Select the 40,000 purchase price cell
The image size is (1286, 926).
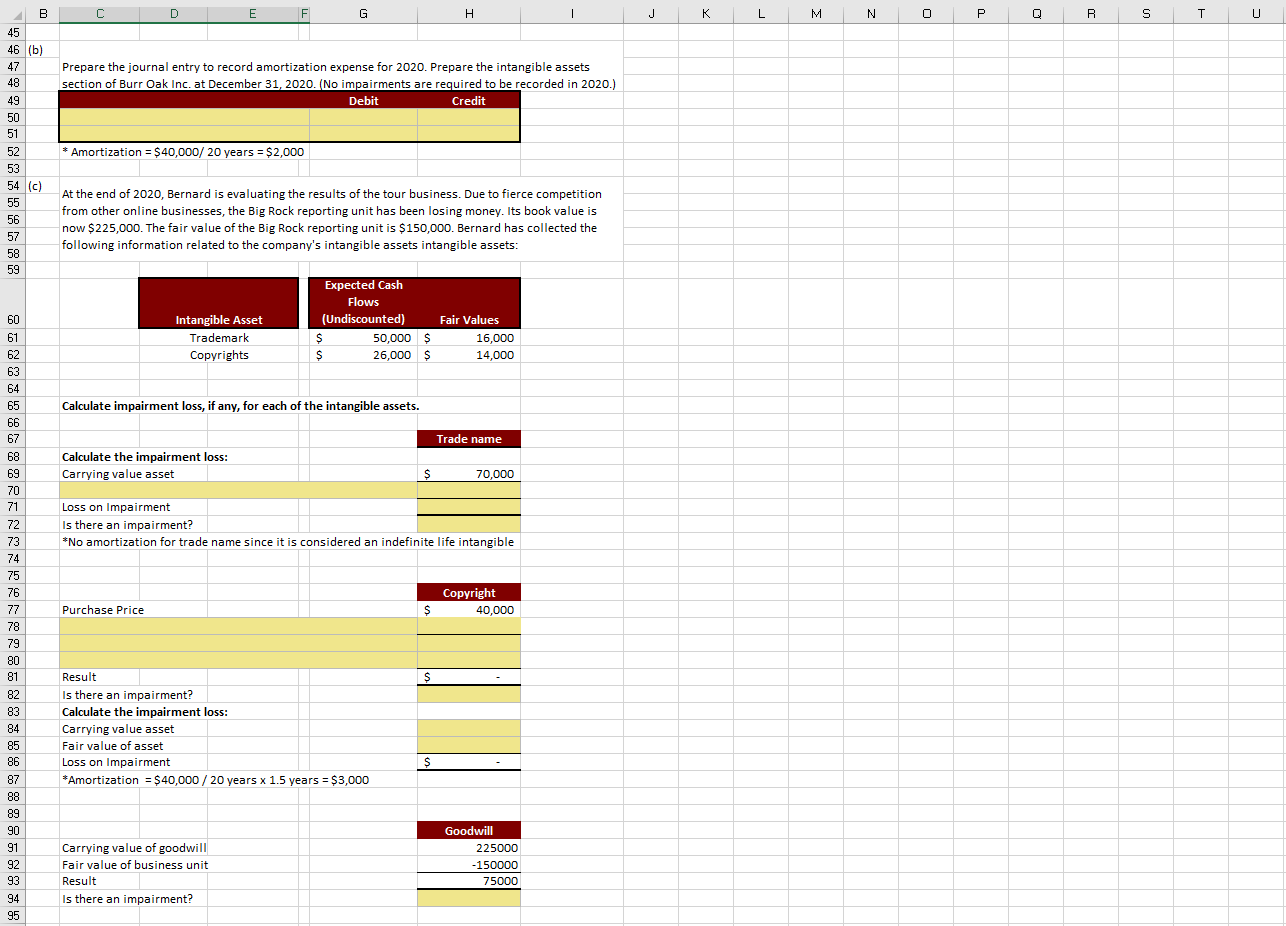click(x=468, y=610)
